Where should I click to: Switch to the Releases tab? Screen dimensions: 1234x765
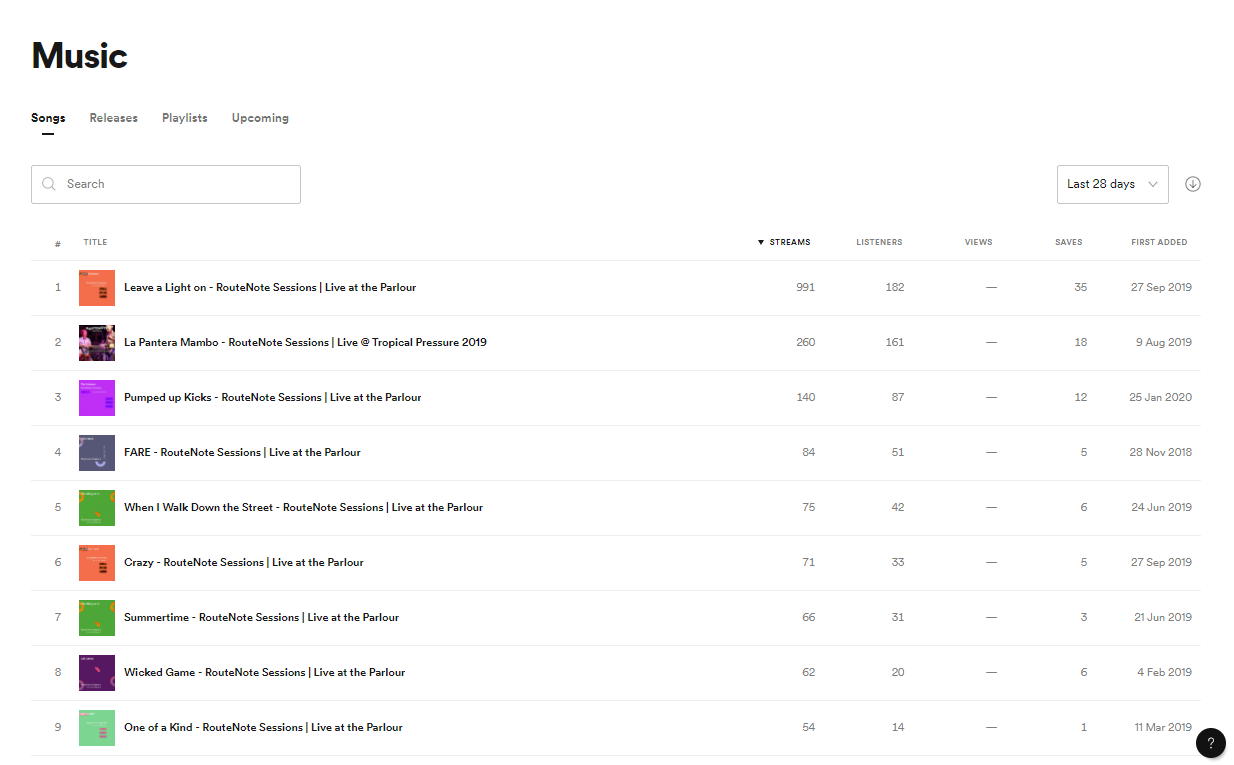(113, 117)
